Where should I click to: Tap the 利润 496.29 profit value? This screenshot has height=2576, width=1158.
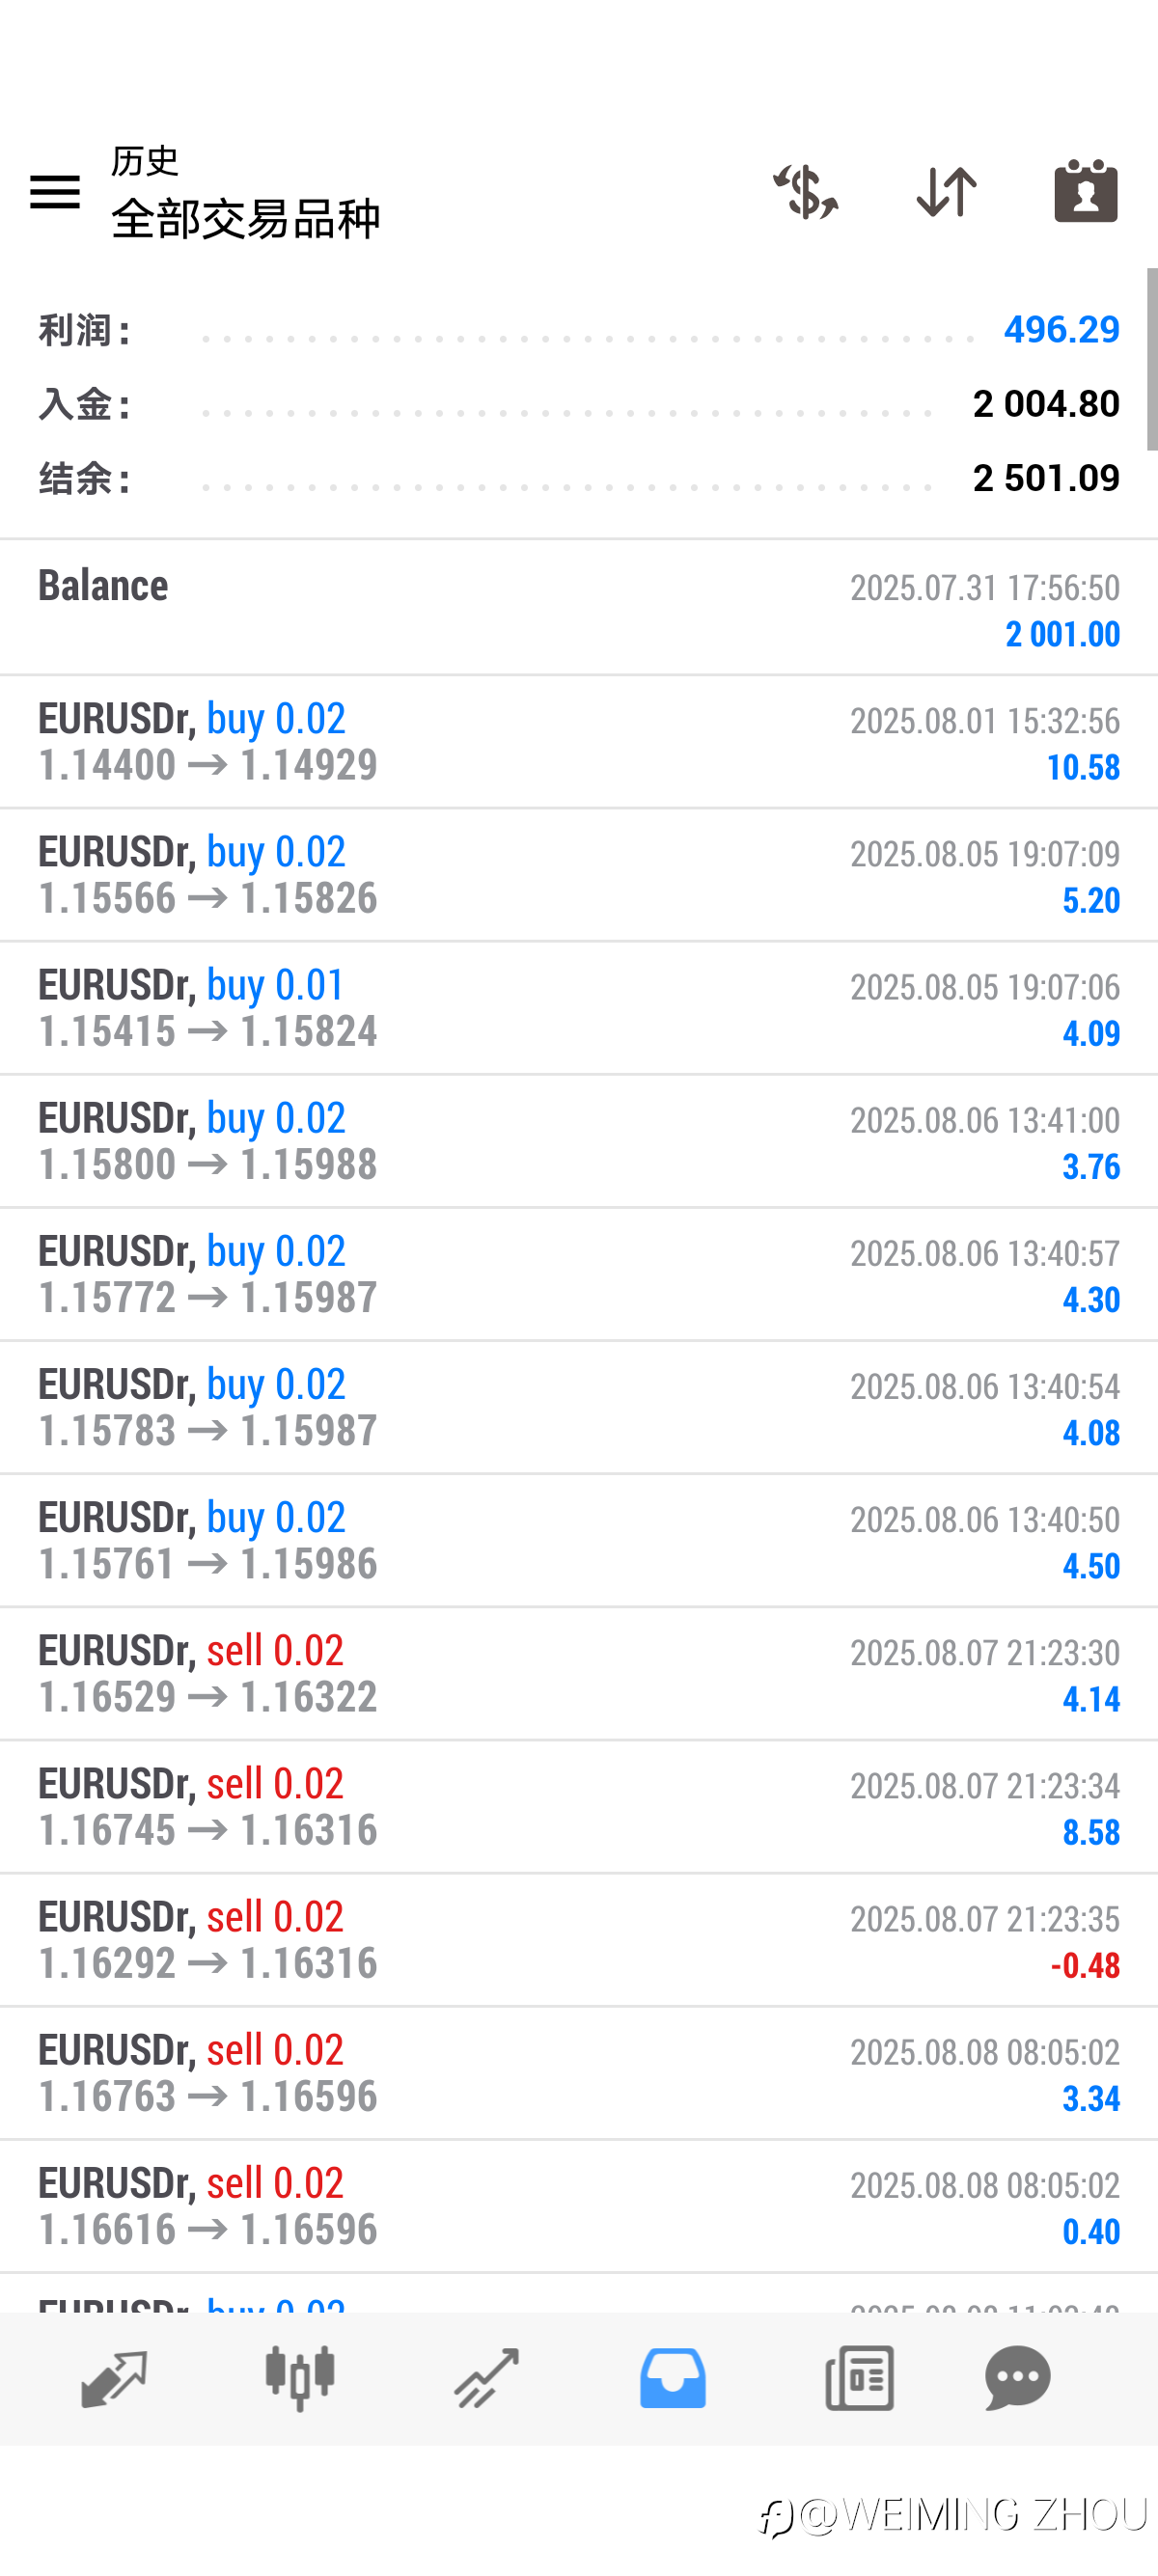click(x=1061, y=330)
